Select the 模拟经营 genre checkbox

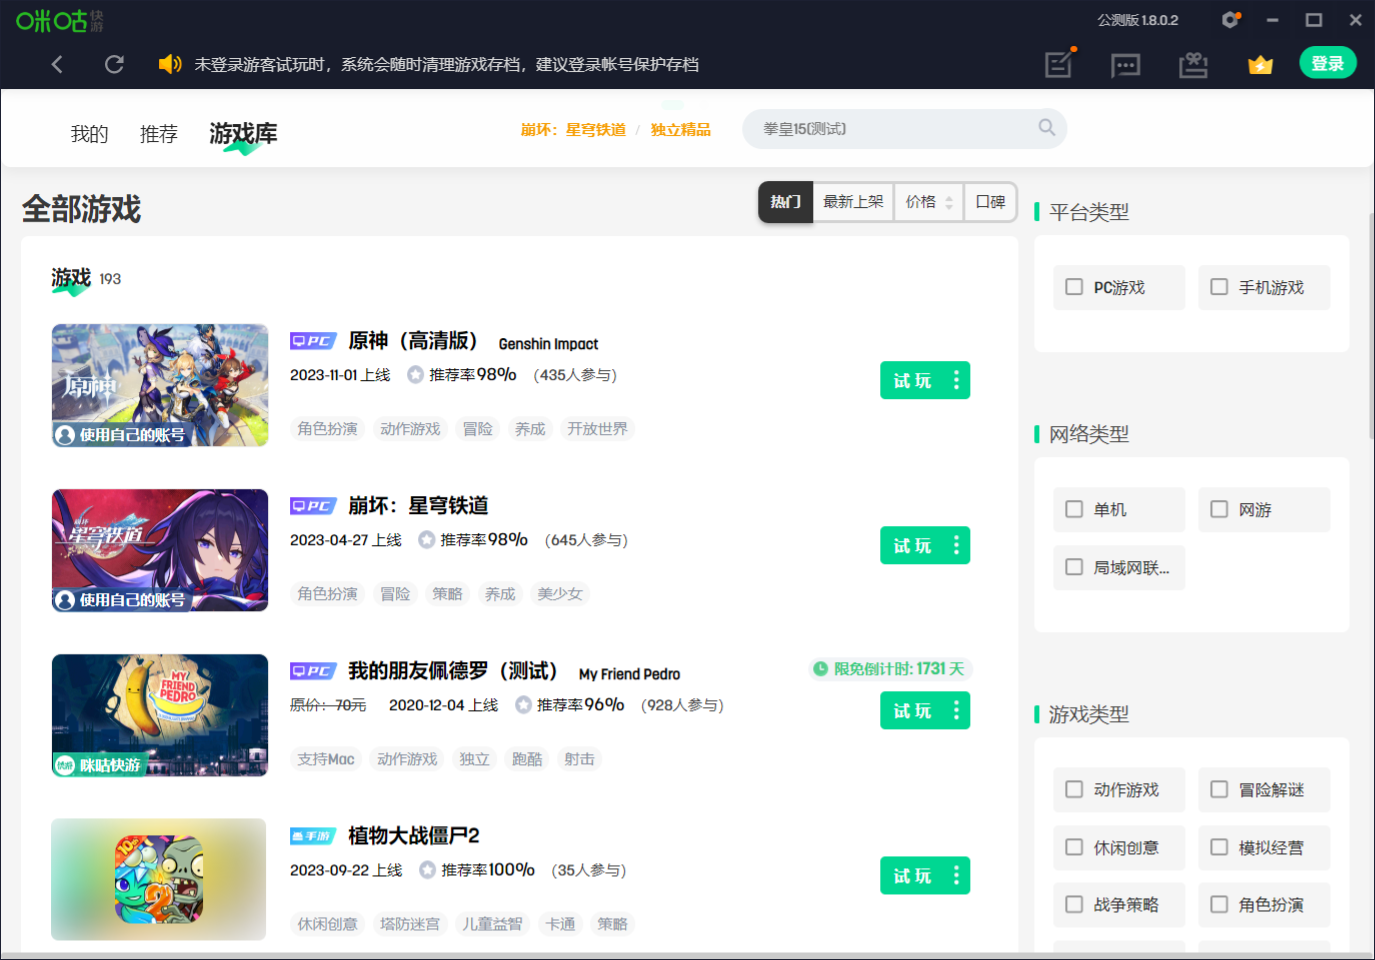point(1219,848)
